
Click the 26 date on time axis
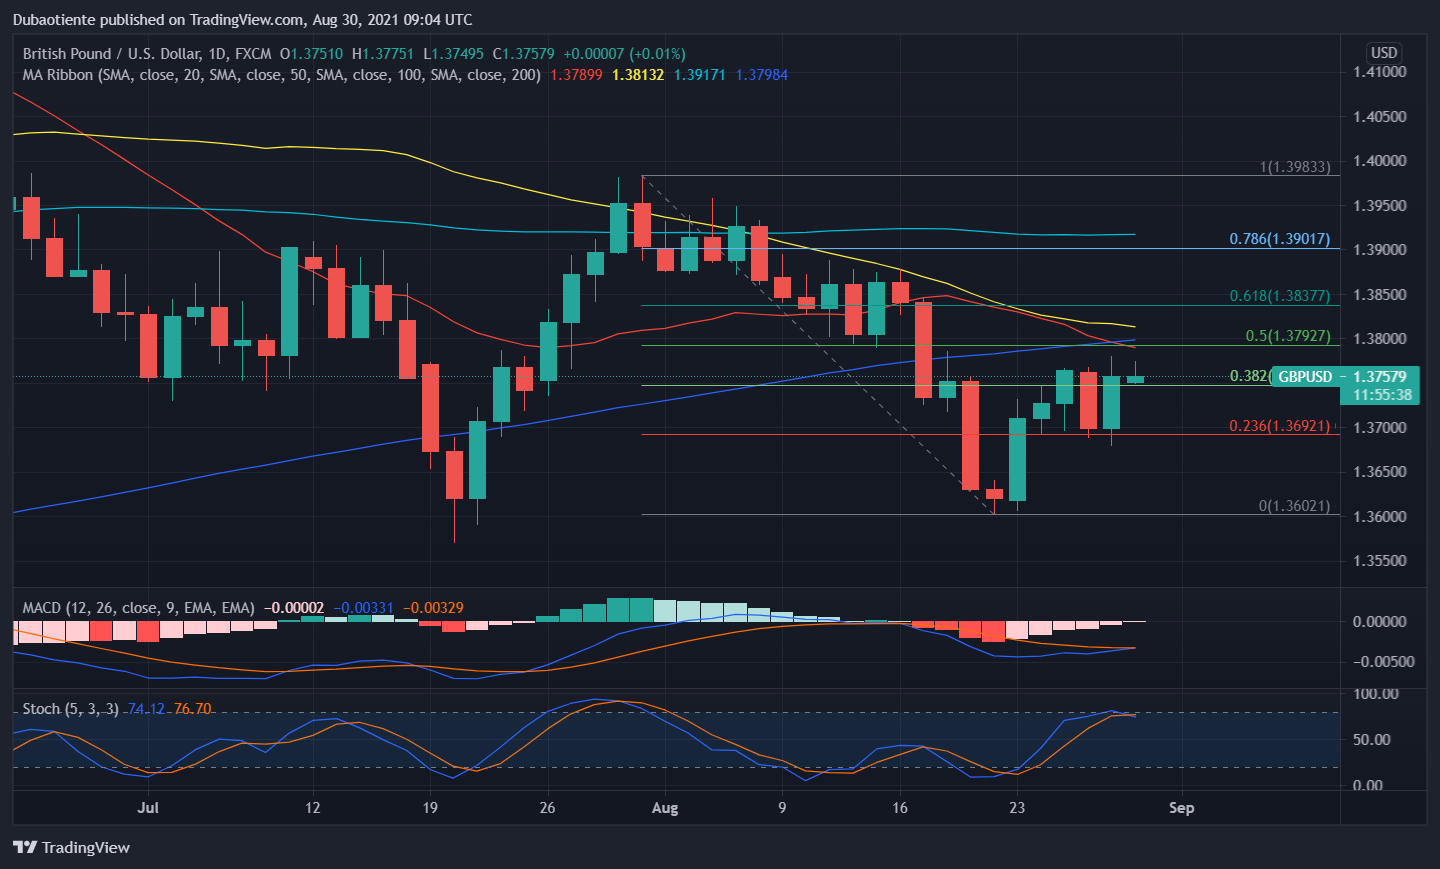[547, 808]
